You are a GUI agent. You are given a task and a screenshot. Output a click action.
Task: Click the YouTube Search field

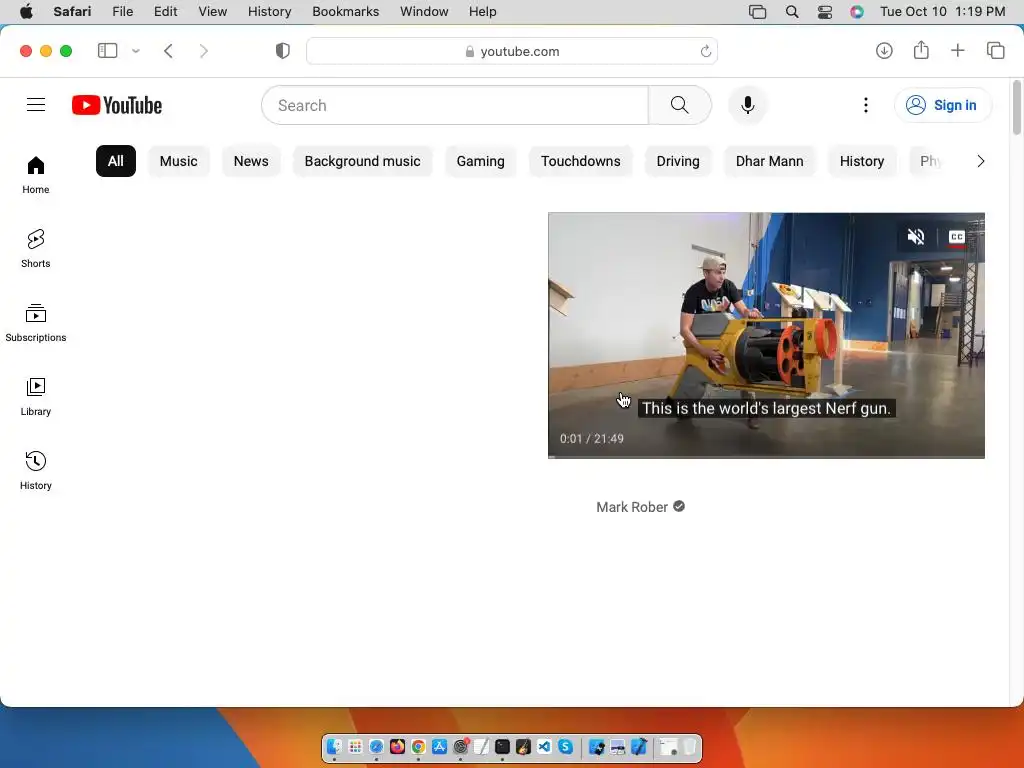455,105
